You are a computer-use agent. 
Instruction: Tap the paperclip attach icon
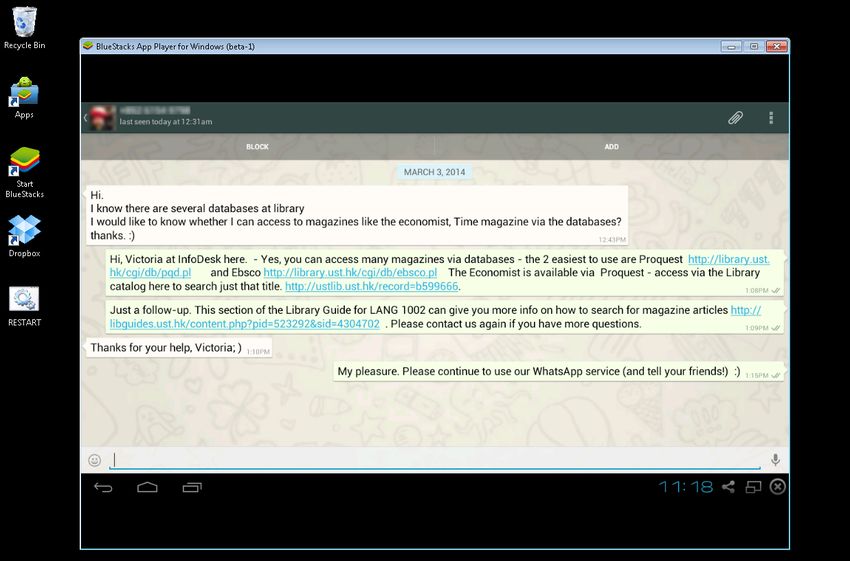tap(735, 118)
